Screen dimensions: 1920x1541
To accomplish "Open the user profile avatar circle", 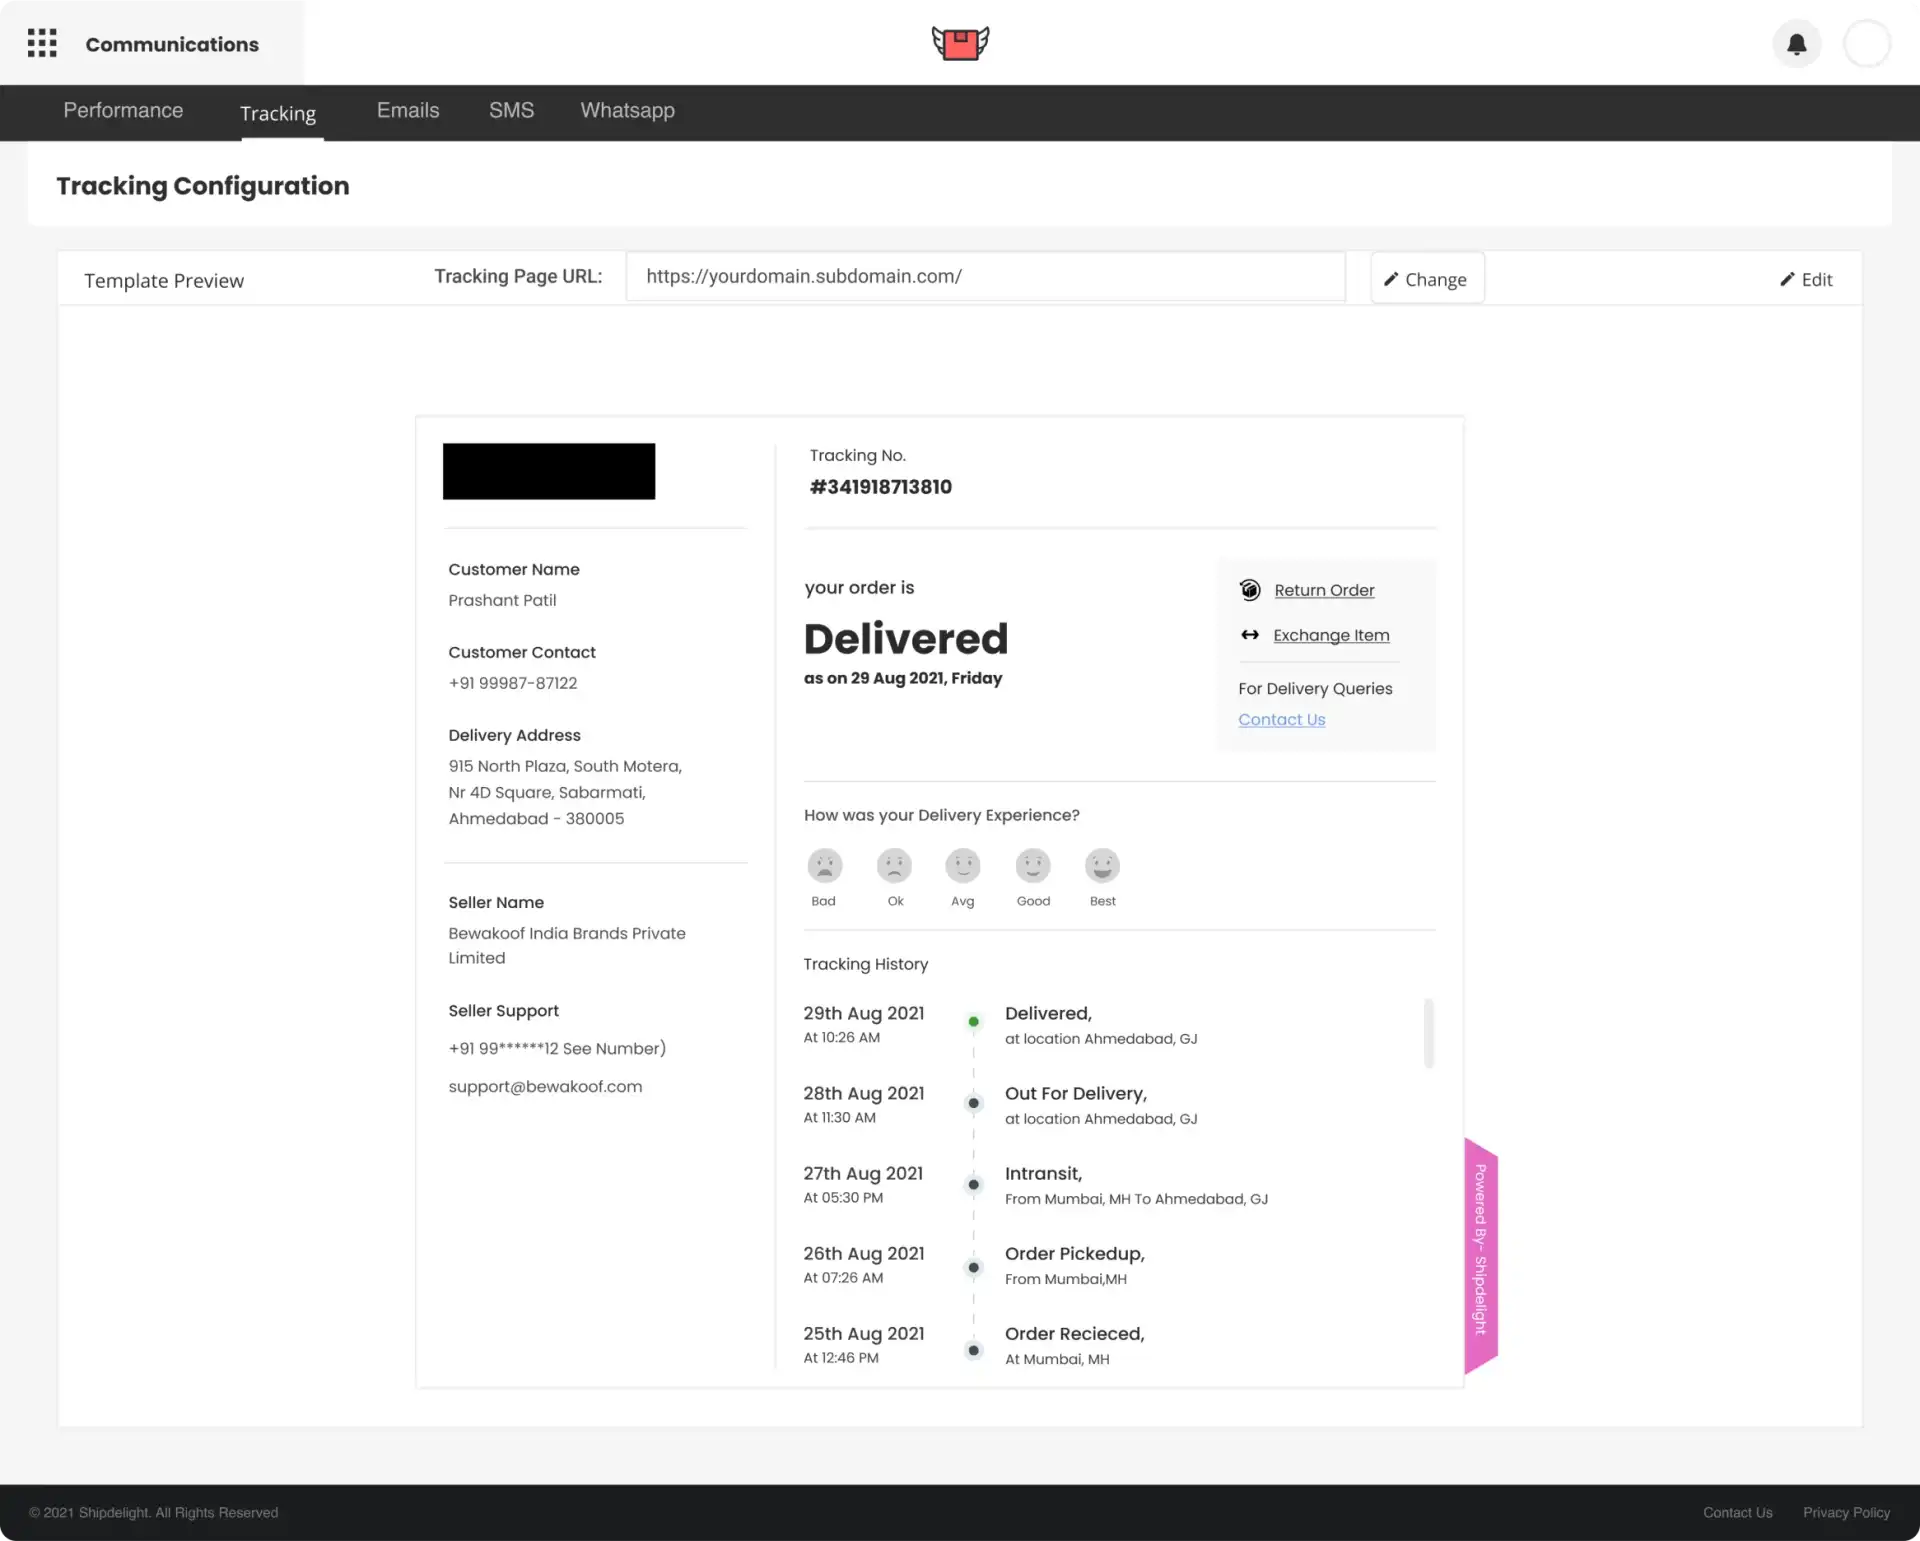I will pos(1867,44).
